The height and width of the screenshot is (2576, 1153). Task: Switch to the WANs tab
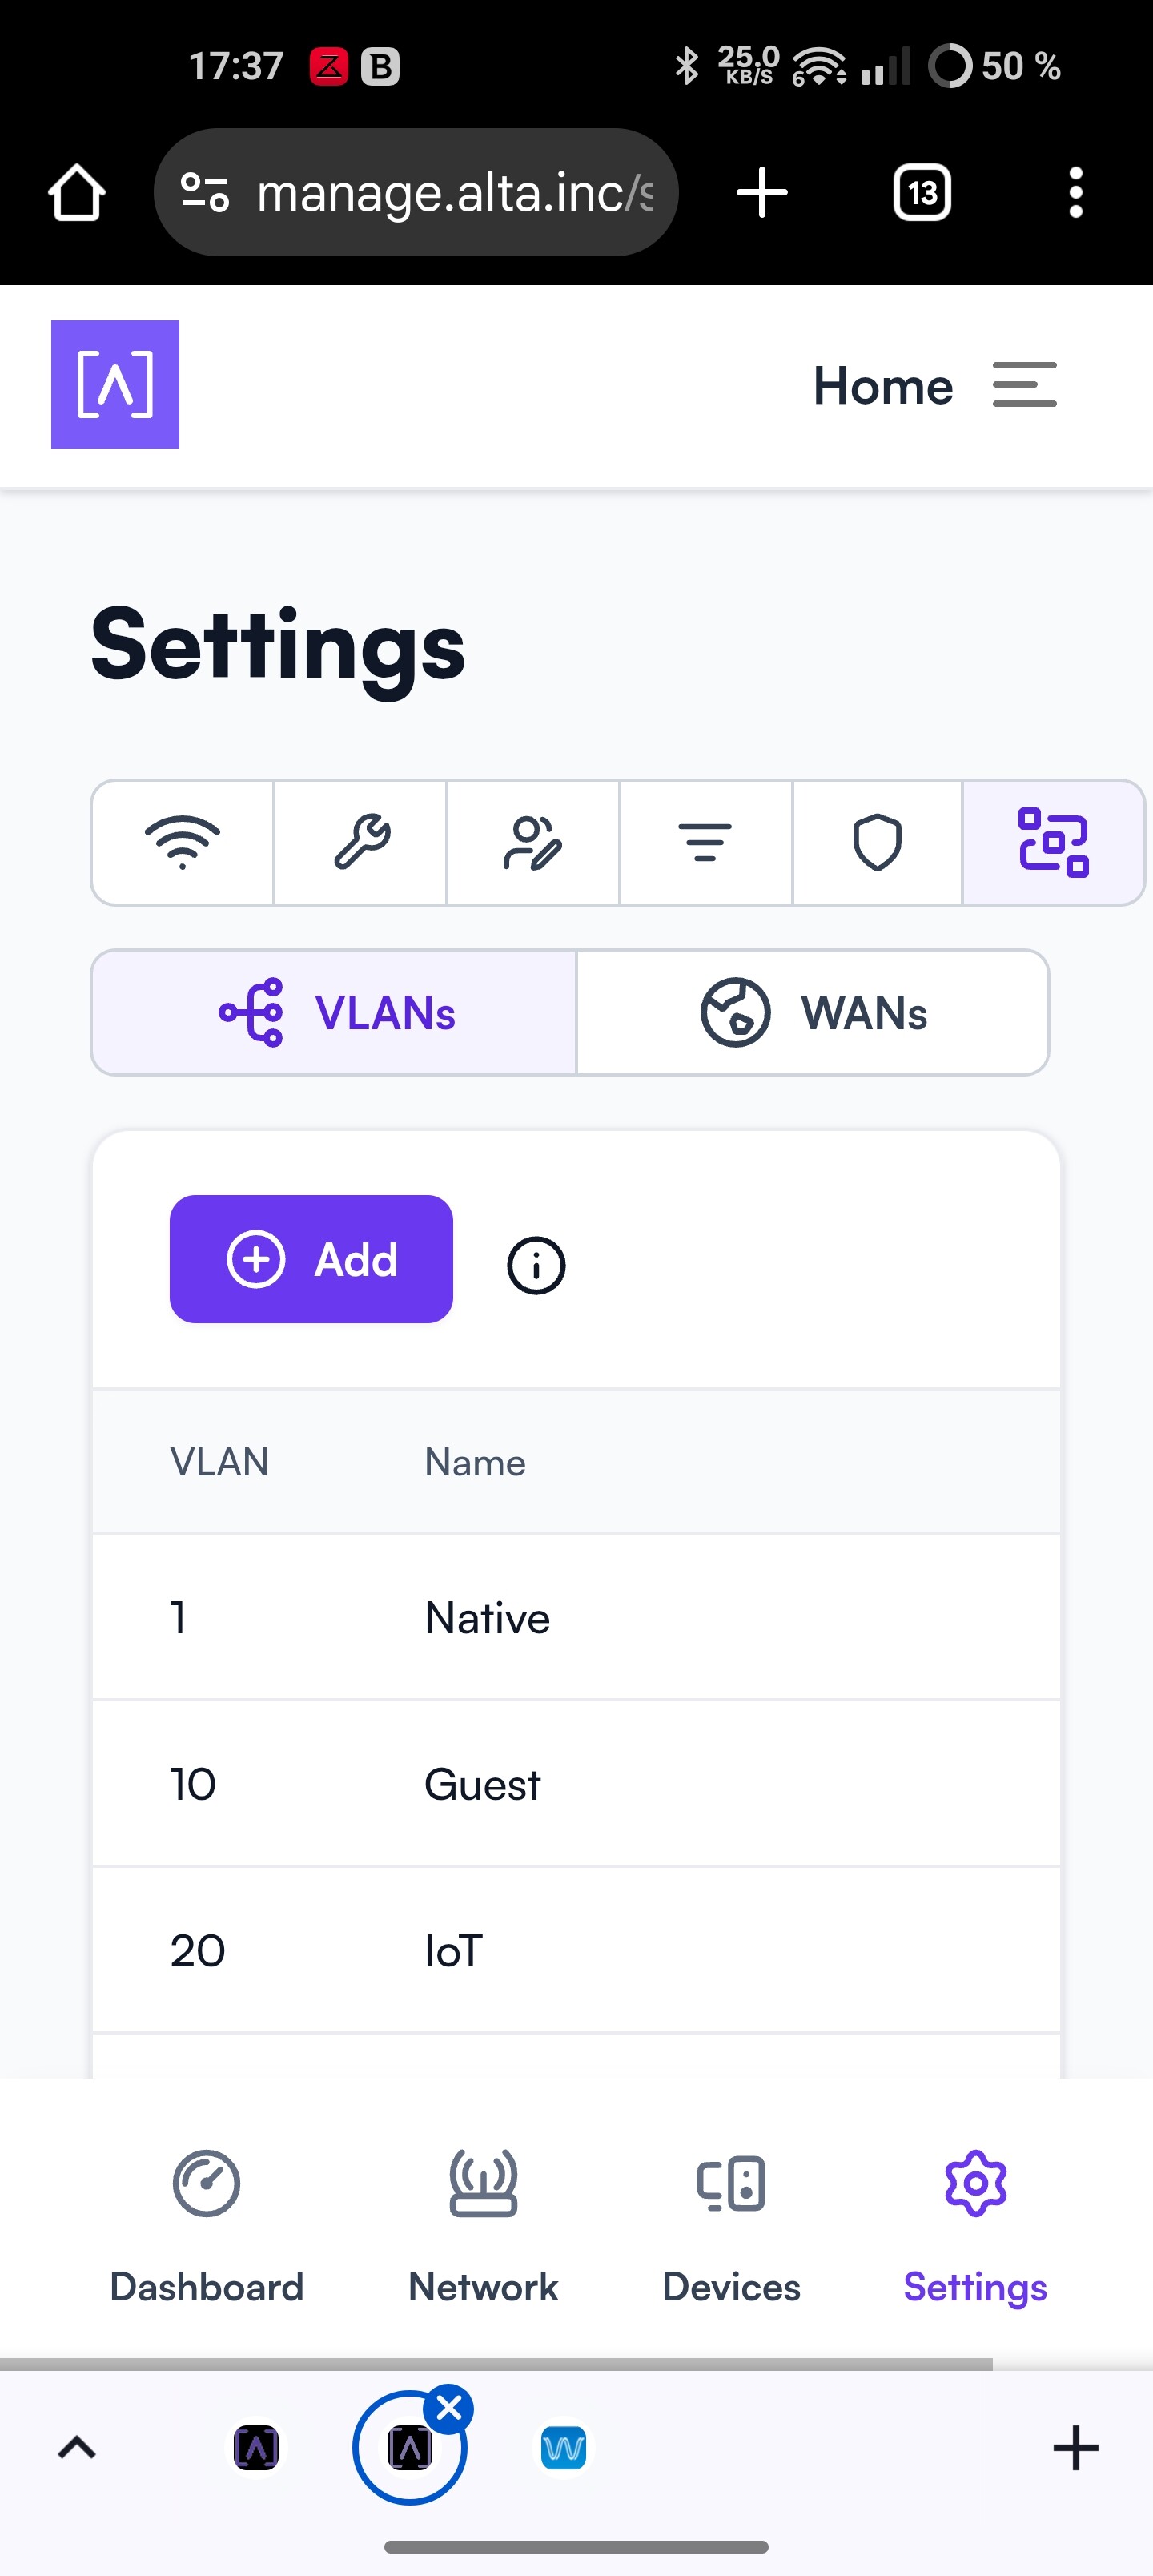click(813, 1012)
